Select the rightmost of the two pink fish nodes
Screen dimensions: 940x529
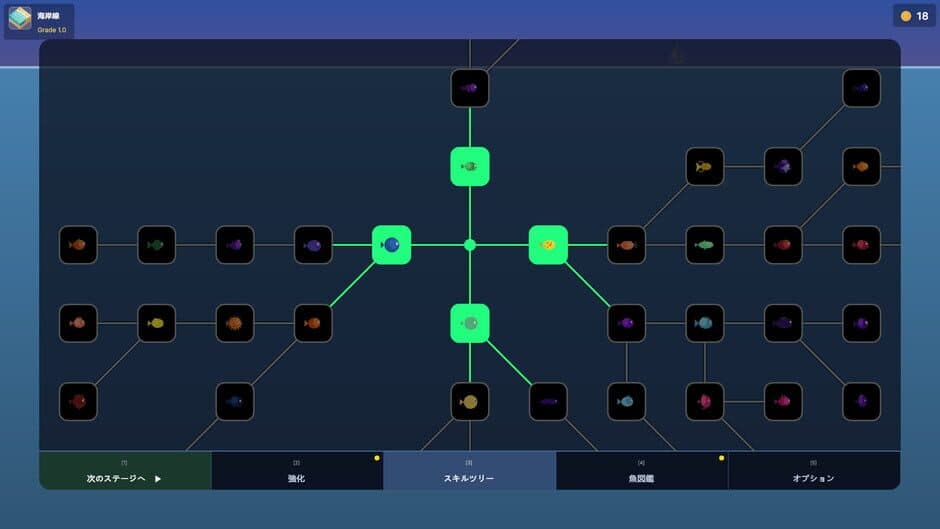783,402
